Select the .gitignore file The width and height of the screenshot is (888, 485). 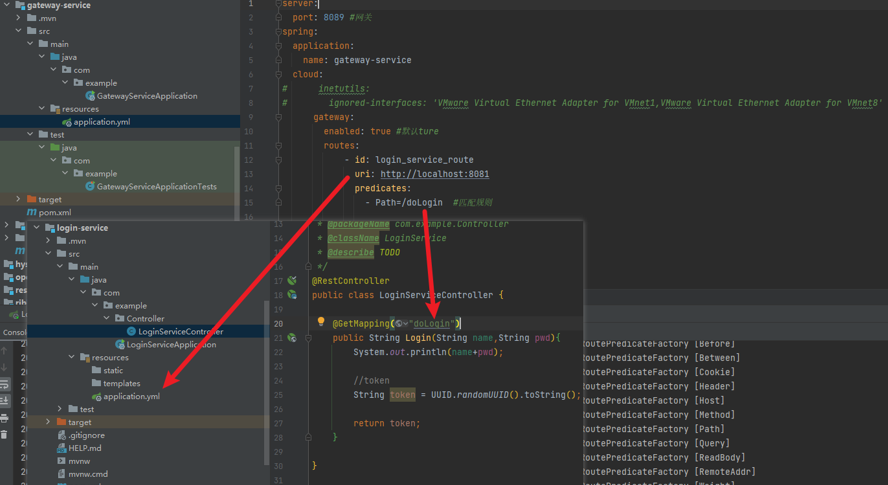point(87,435)
